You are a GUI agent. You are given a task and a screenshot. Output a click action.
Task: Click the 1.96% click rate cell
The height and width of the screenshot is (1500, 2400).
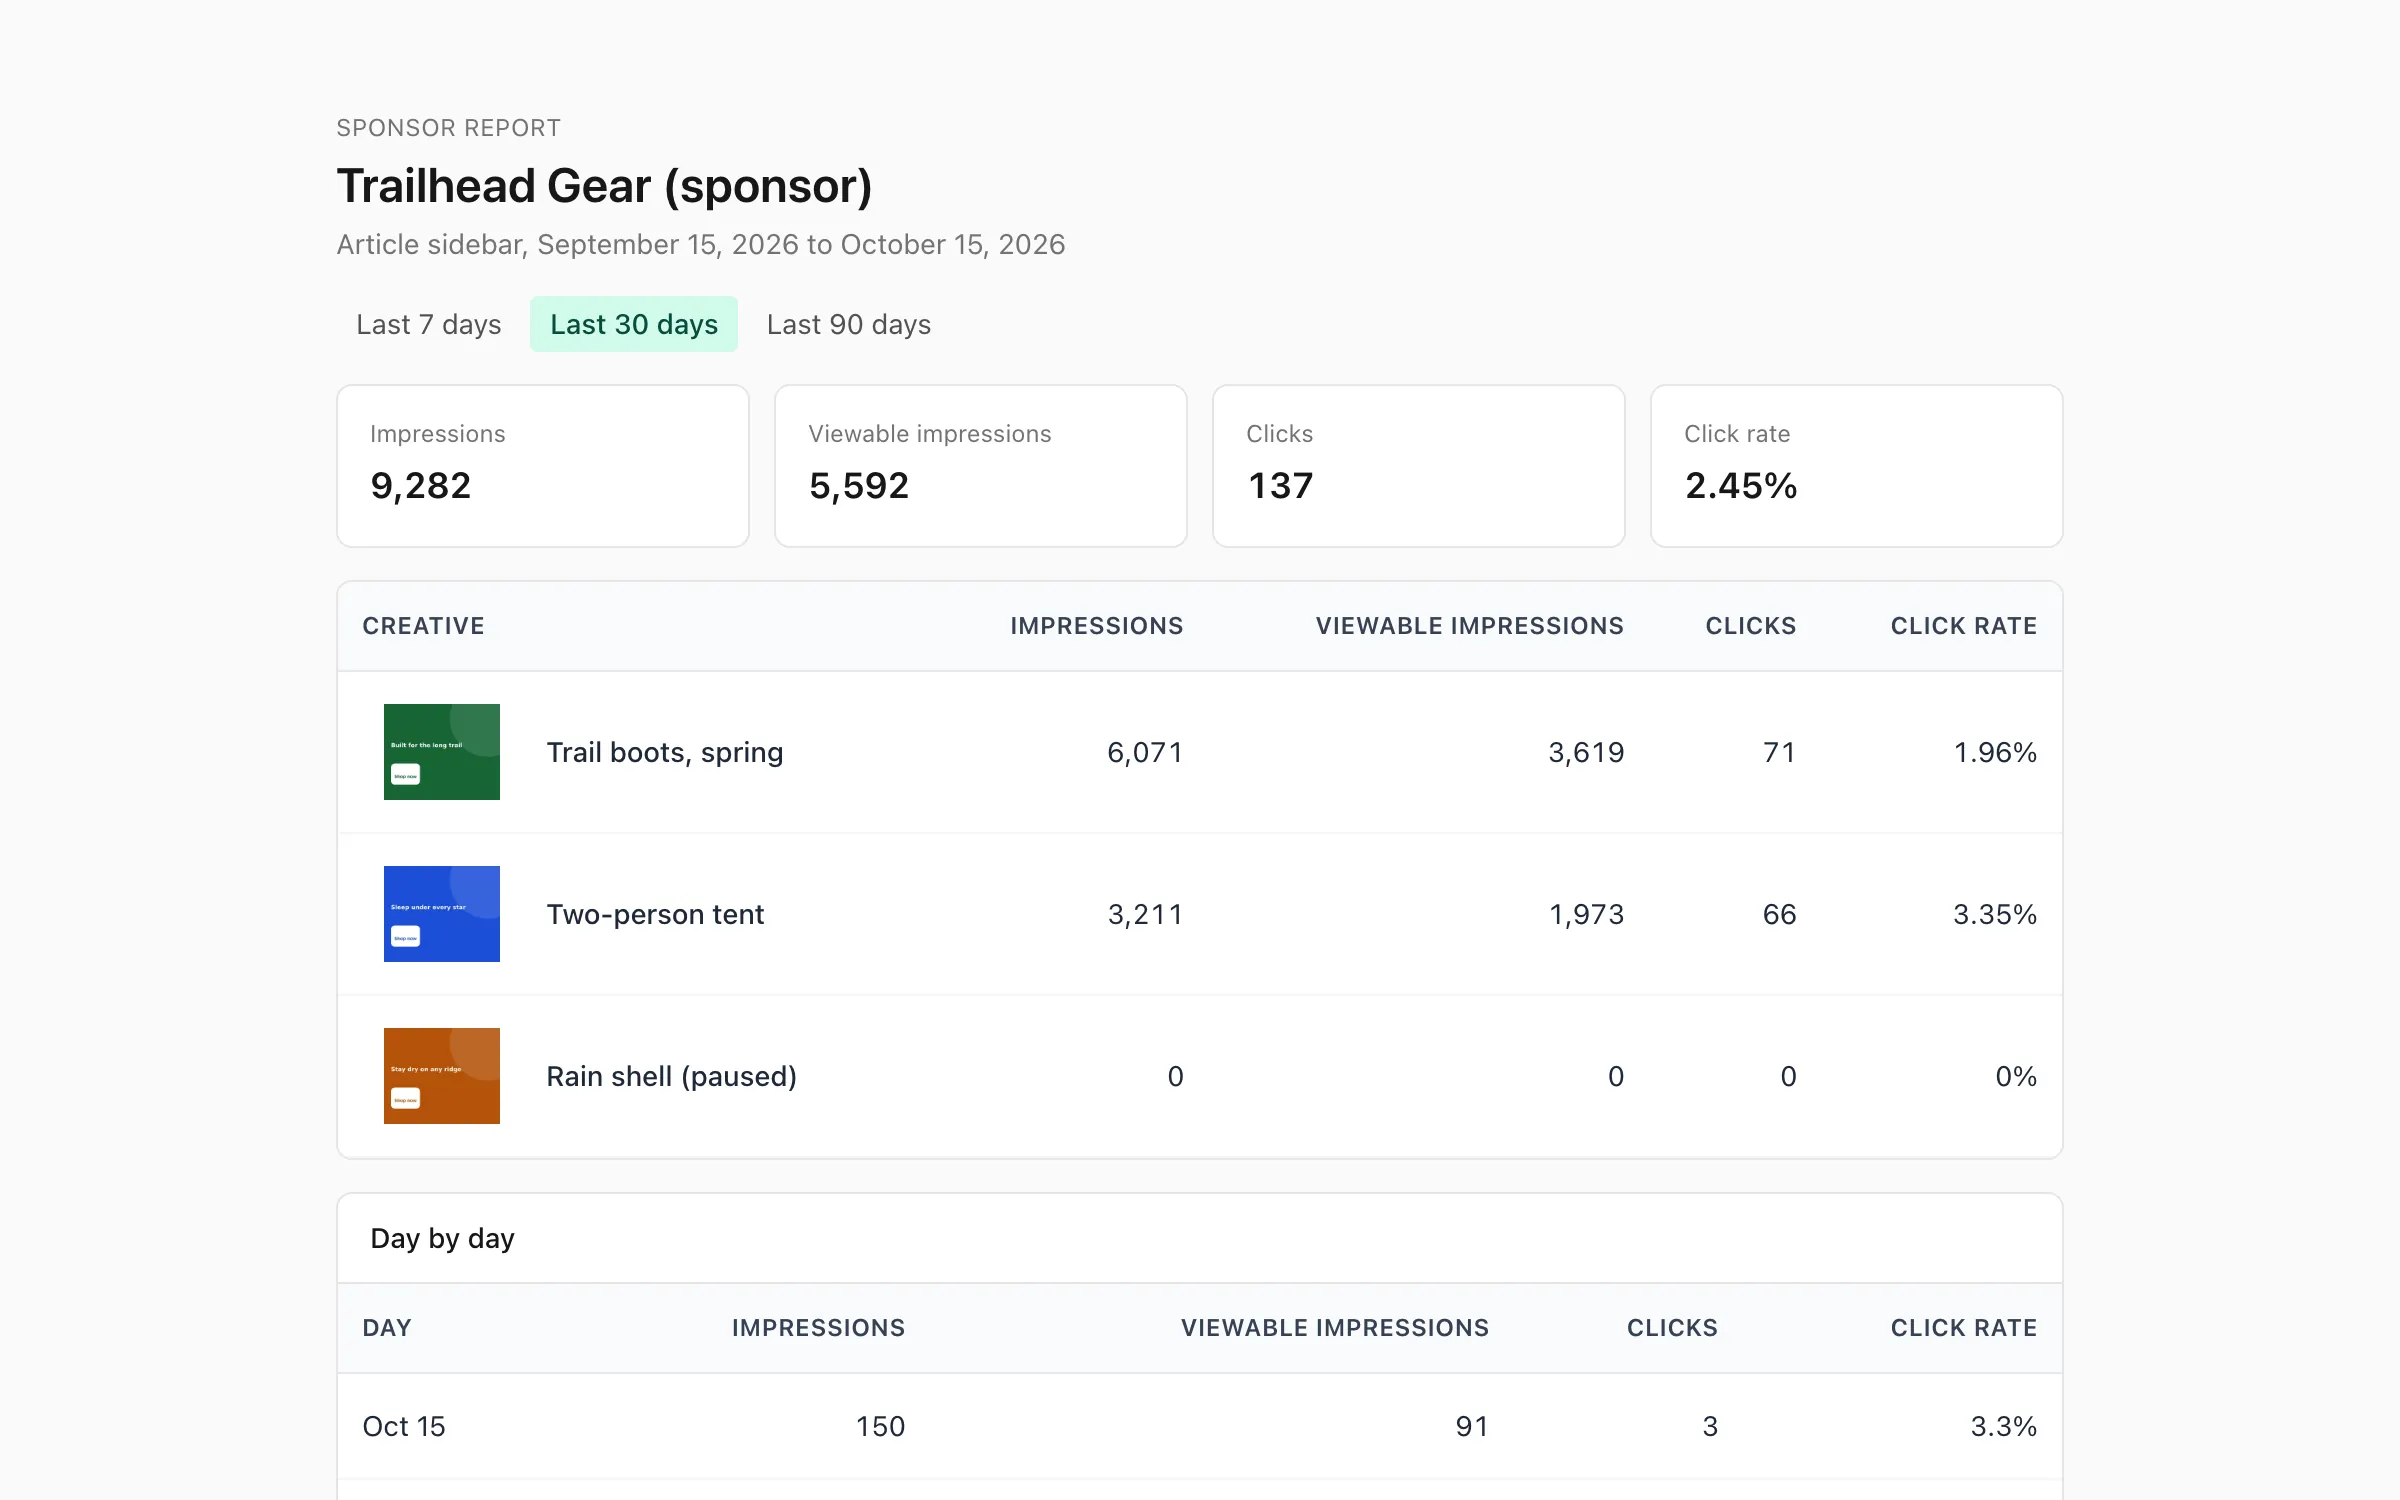click(1995, 752)
